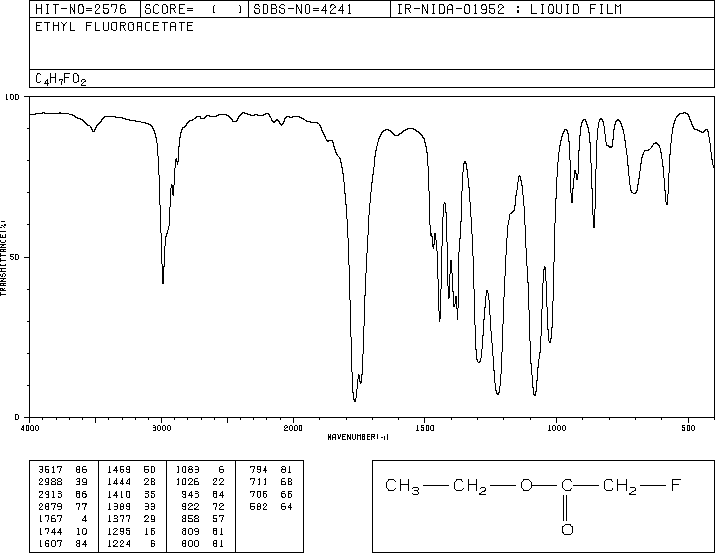Click the double-bonded O below carbon
Screen dimensions: 715x553
click(x=567, y=530)
